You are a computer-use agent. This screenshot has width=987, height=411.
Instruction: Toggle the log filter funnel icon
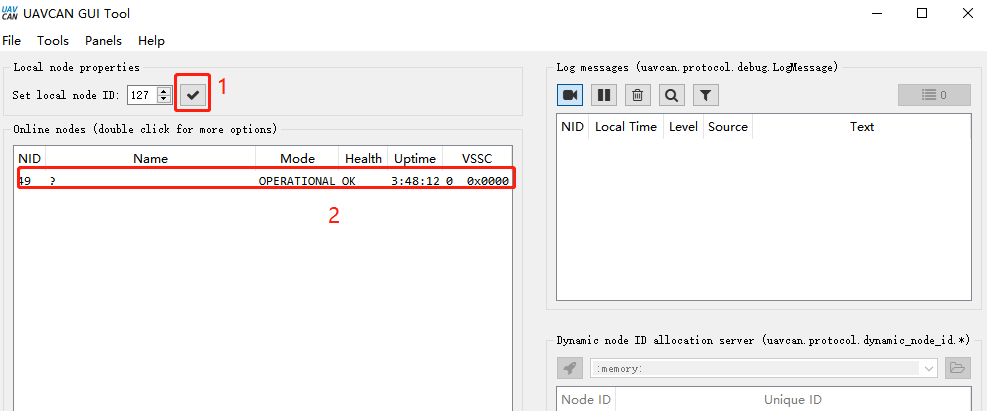pyautogui.click(x=706, y=95)
